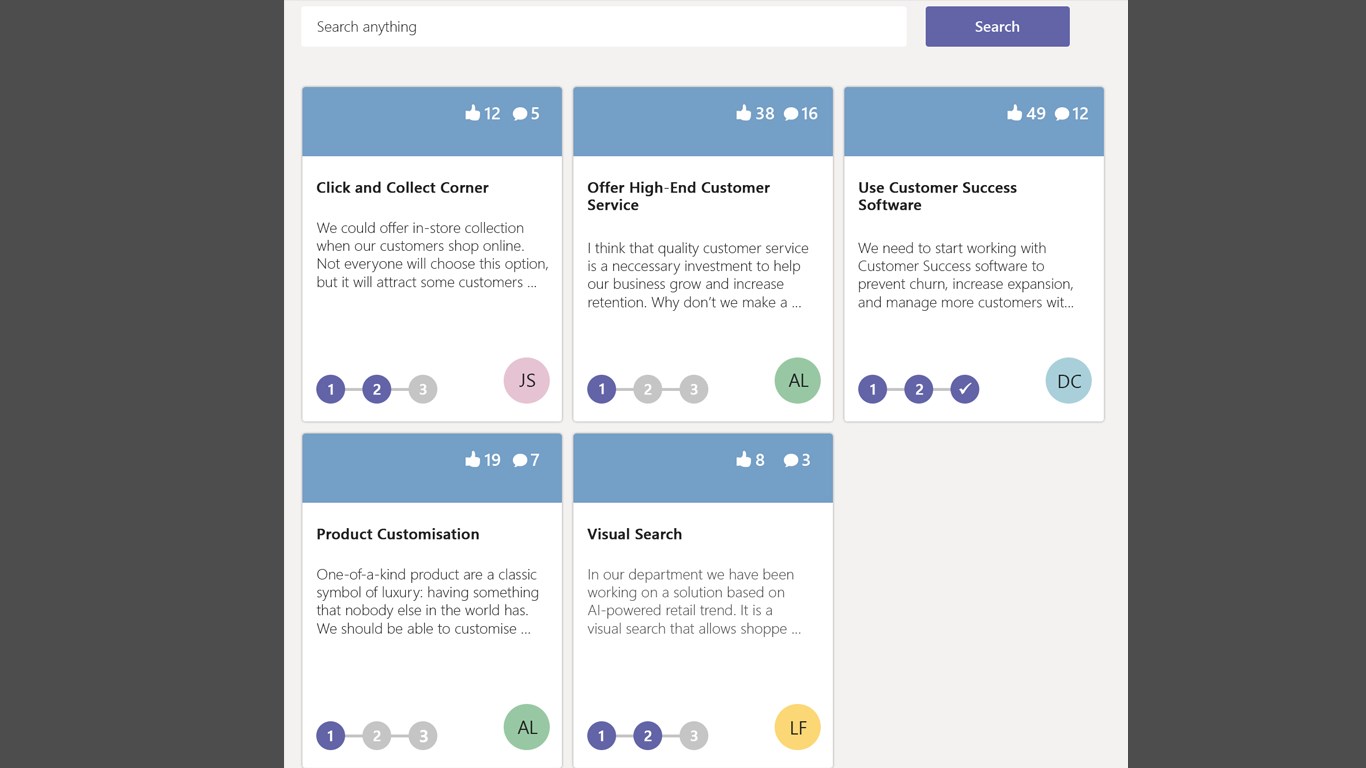This screenshot has height=768, width=1366.
Task: Click thumbs-up icon on Visual Search card
Action: [743, 460]
